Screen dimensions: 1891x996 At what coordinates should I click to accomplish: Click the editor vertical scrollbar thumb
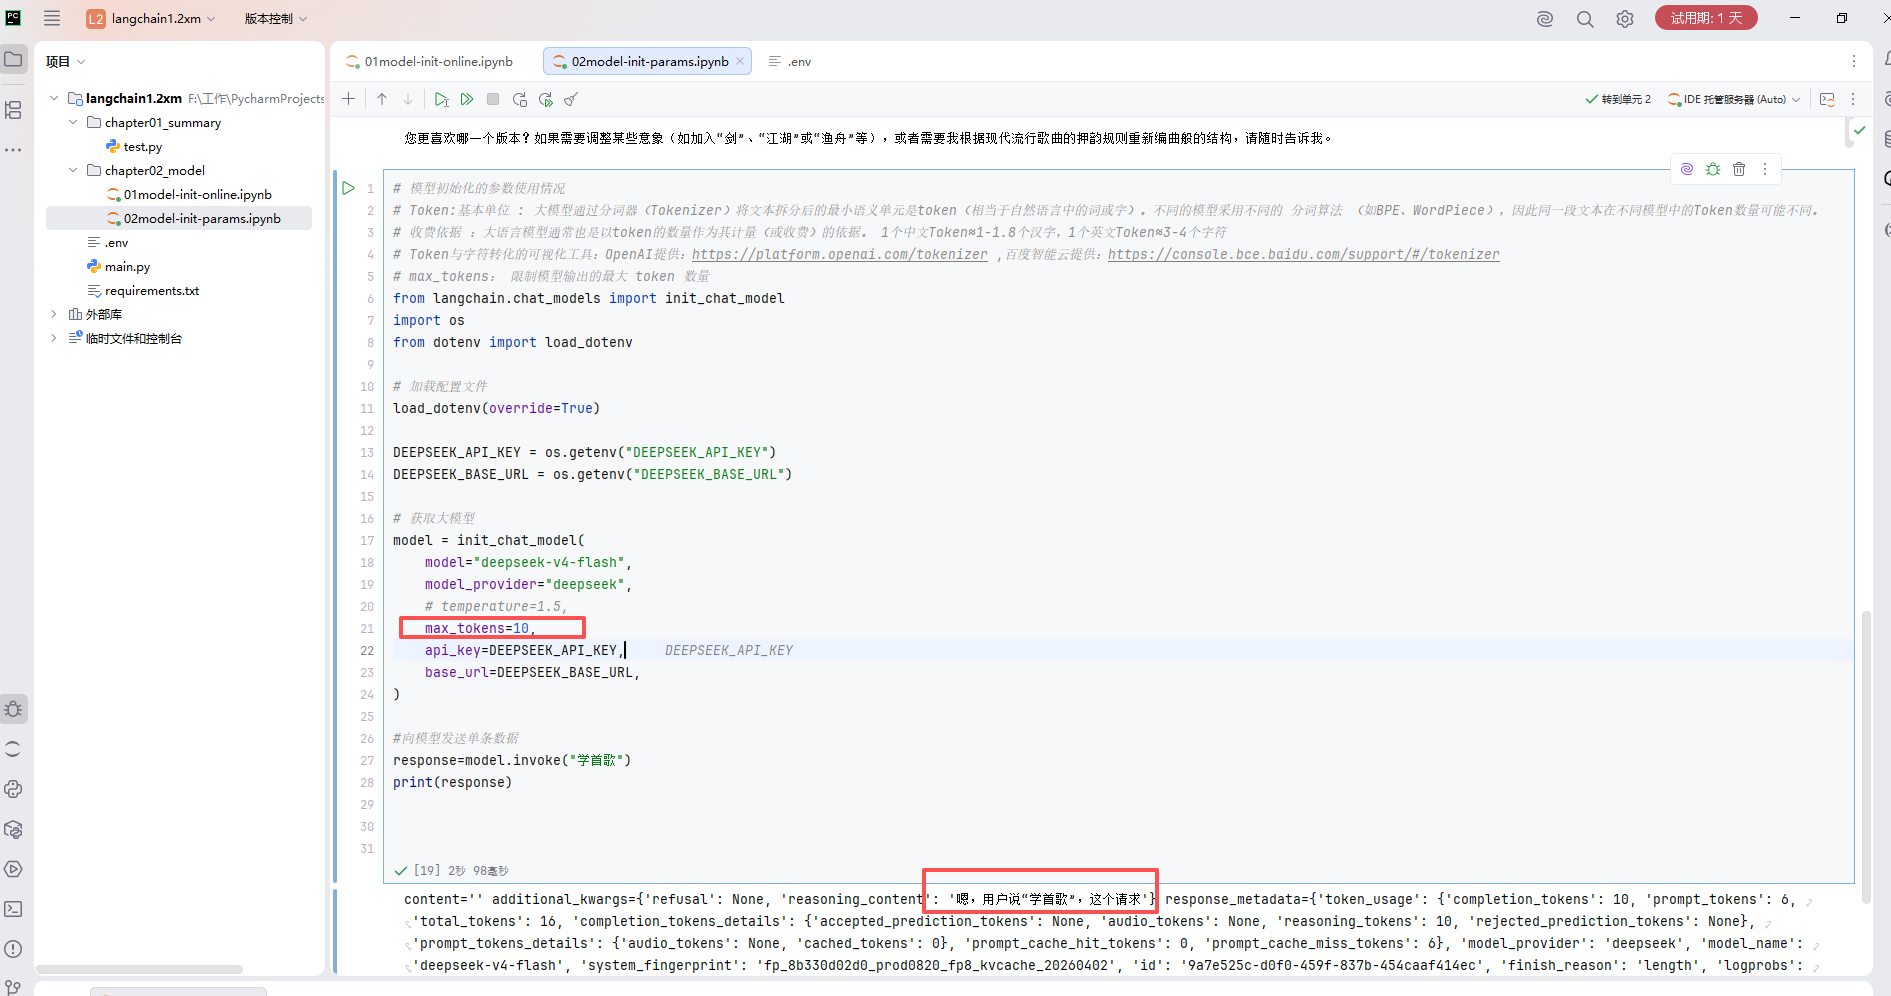coord(1866,755)
